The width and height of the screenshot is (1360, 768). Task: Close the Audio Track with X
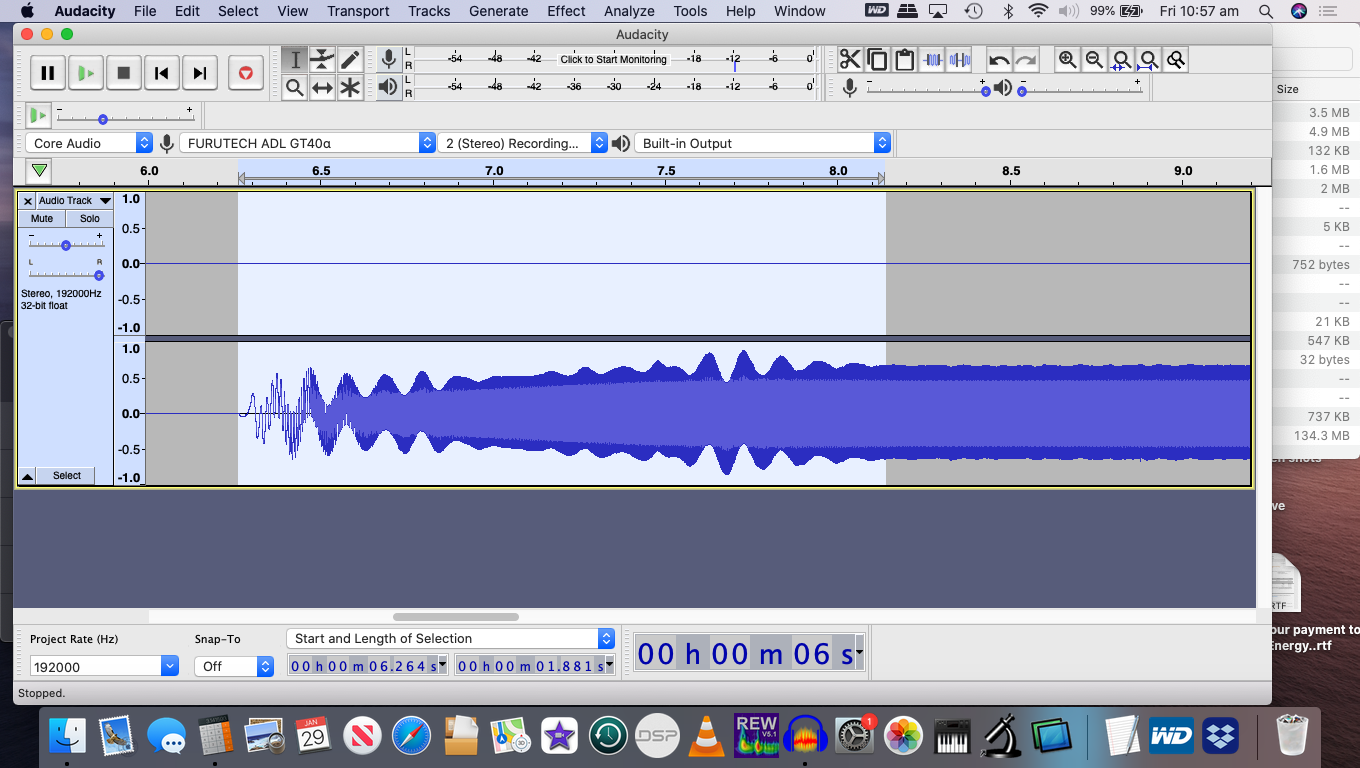click(x=28, y=201)
